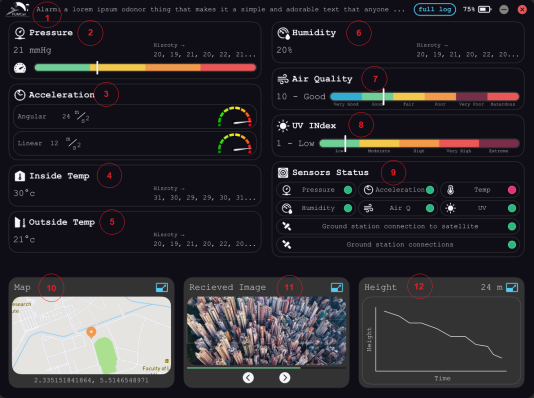Click the 30°c inside temperature reading
This screenshot has height=398, width=534.
pyautogui.click(x=24, y=193)
